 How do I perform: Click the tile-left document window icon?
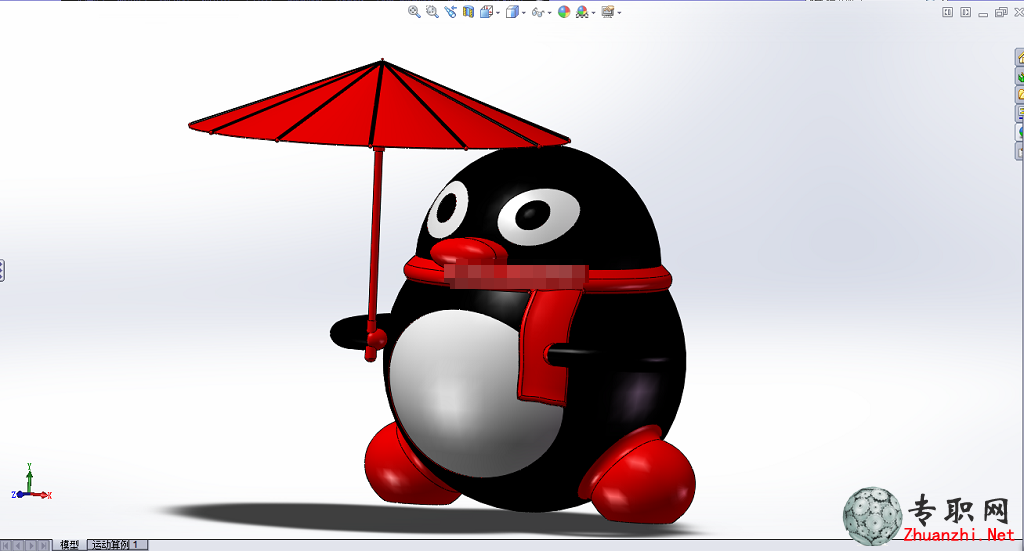(948, 12)
